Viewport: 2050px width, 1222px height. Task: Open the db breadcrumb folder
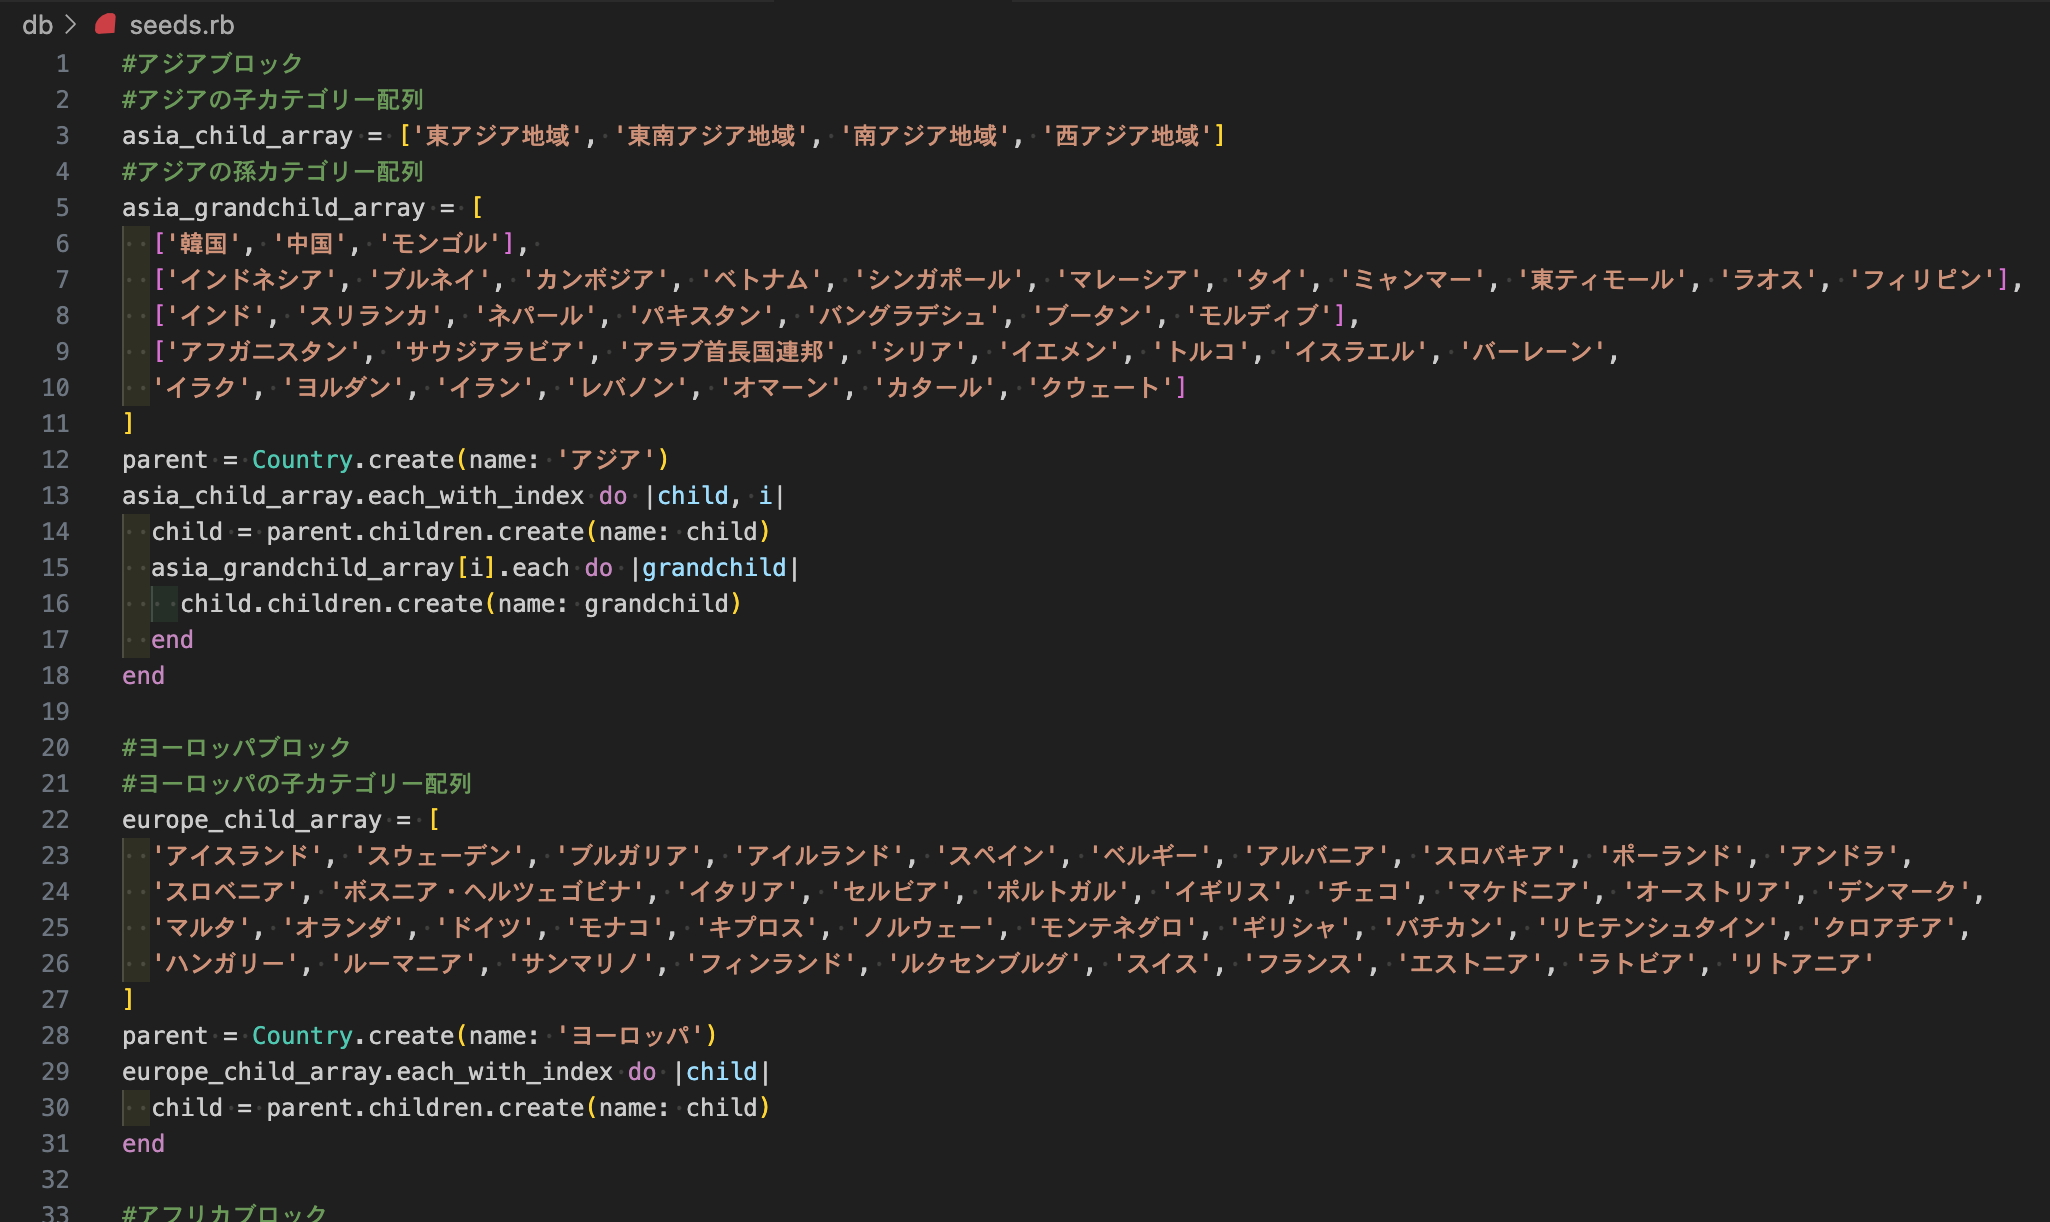point(37,25)
